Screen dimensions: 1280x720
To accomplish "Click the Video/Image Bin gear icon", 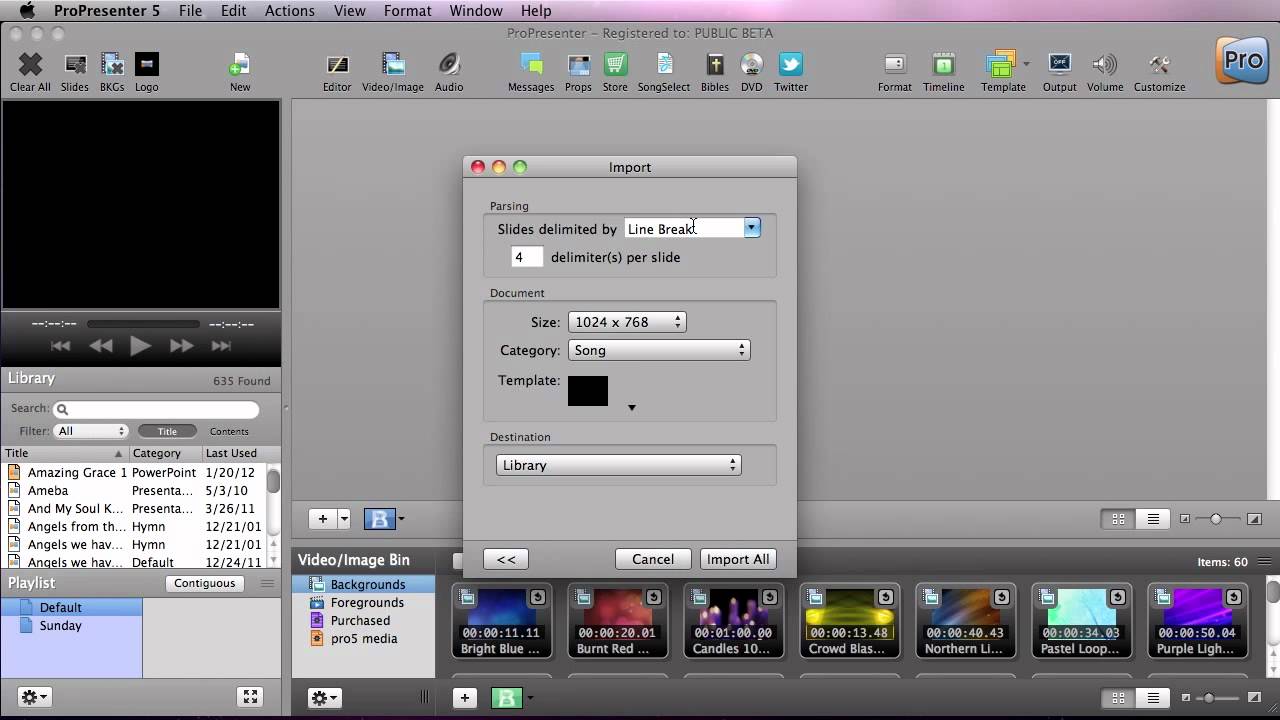I will click(324, 698).
